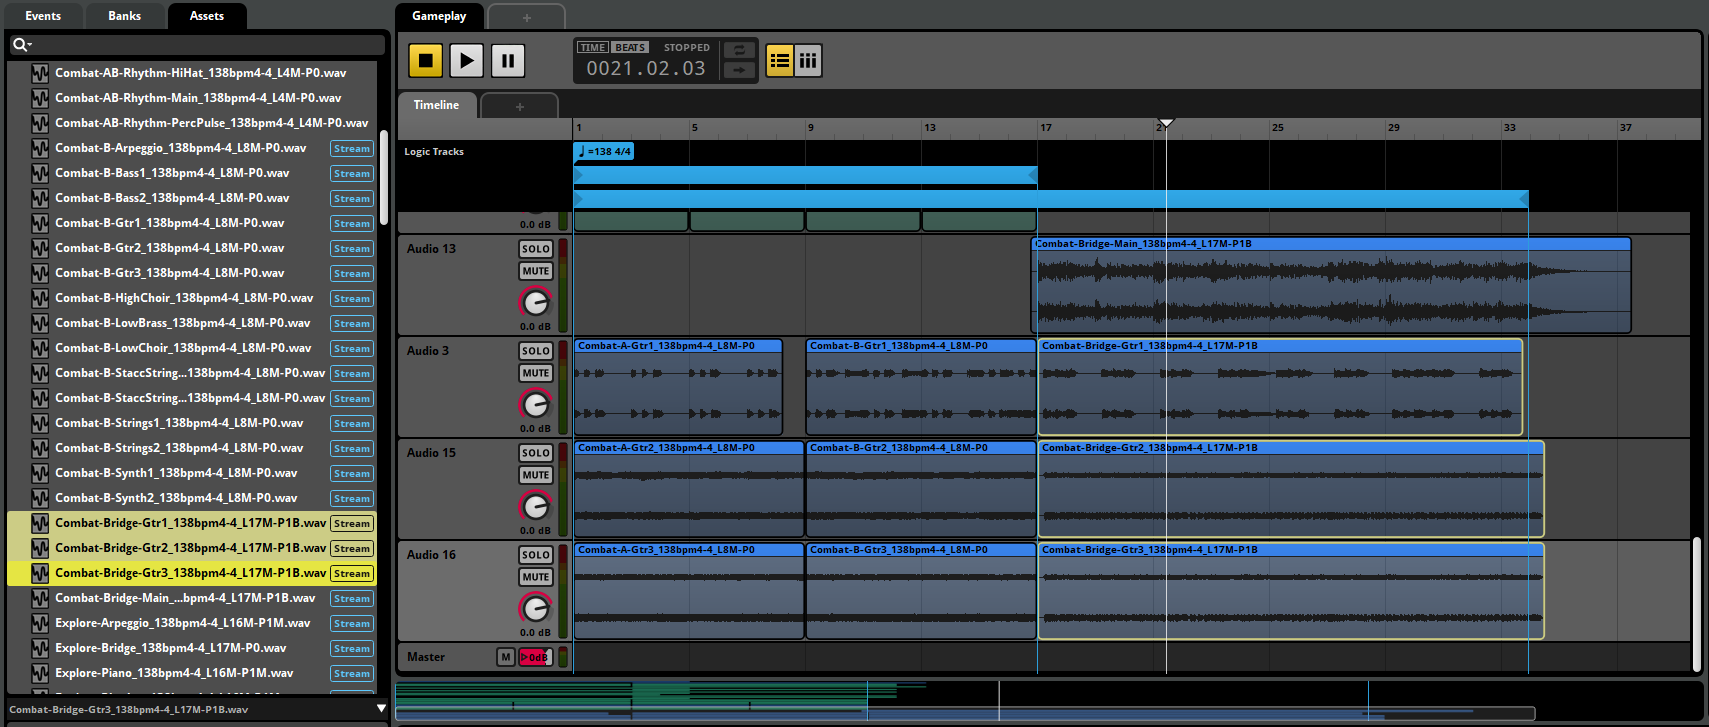The height and width of the screenshot is (727, 1709).
Task: Click waveform icon of Explore-Arpeggio file
Action: coord(40,623)
